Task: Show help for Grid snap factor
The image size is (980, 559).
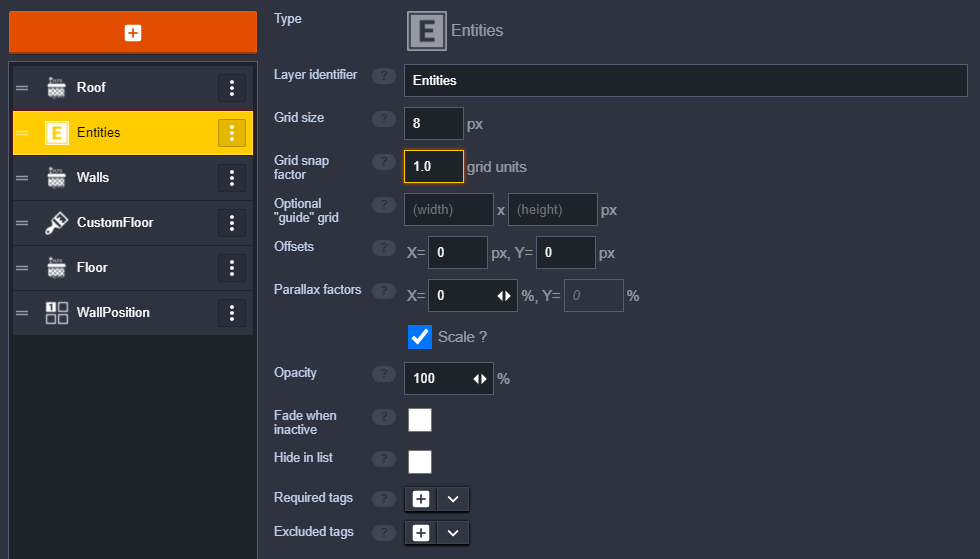Action: coord(384,162)
